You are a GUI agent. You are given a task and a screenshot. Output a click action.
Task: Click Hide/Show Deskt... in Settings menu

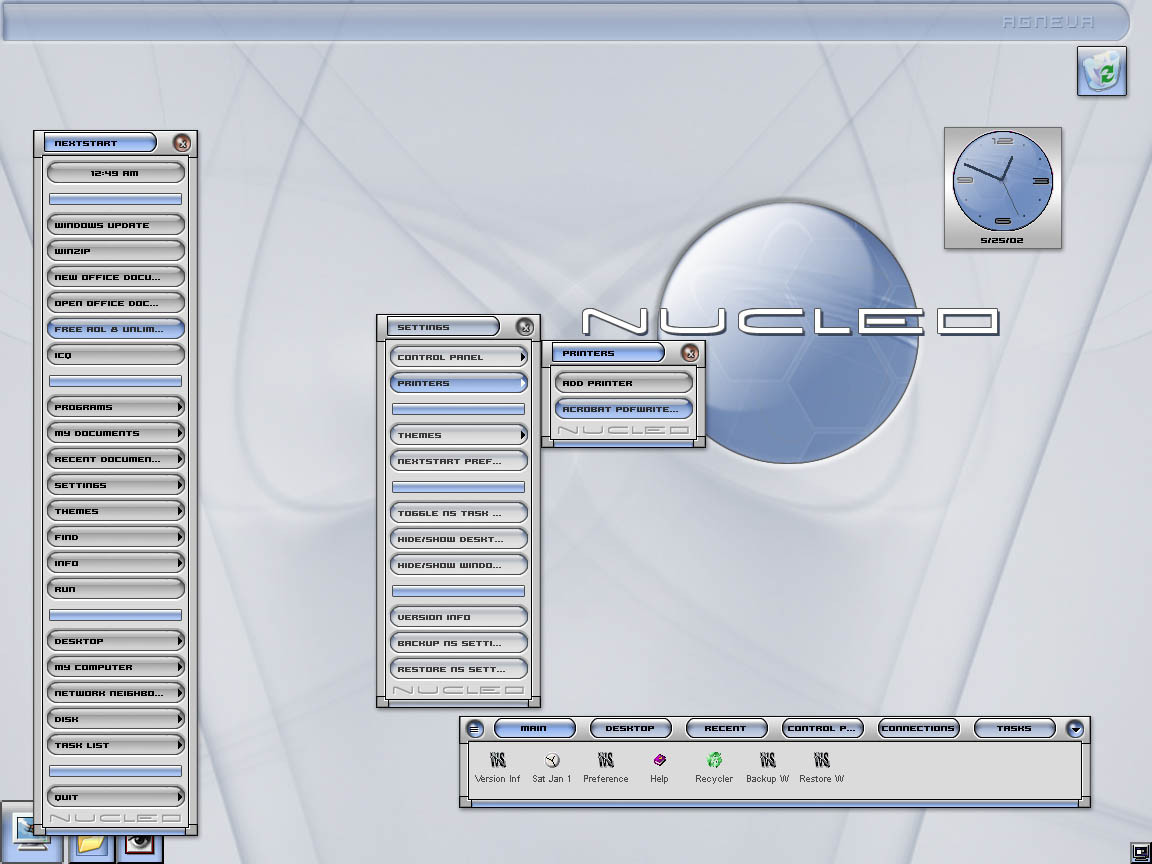pyautogui.click(x=458, y=539)
